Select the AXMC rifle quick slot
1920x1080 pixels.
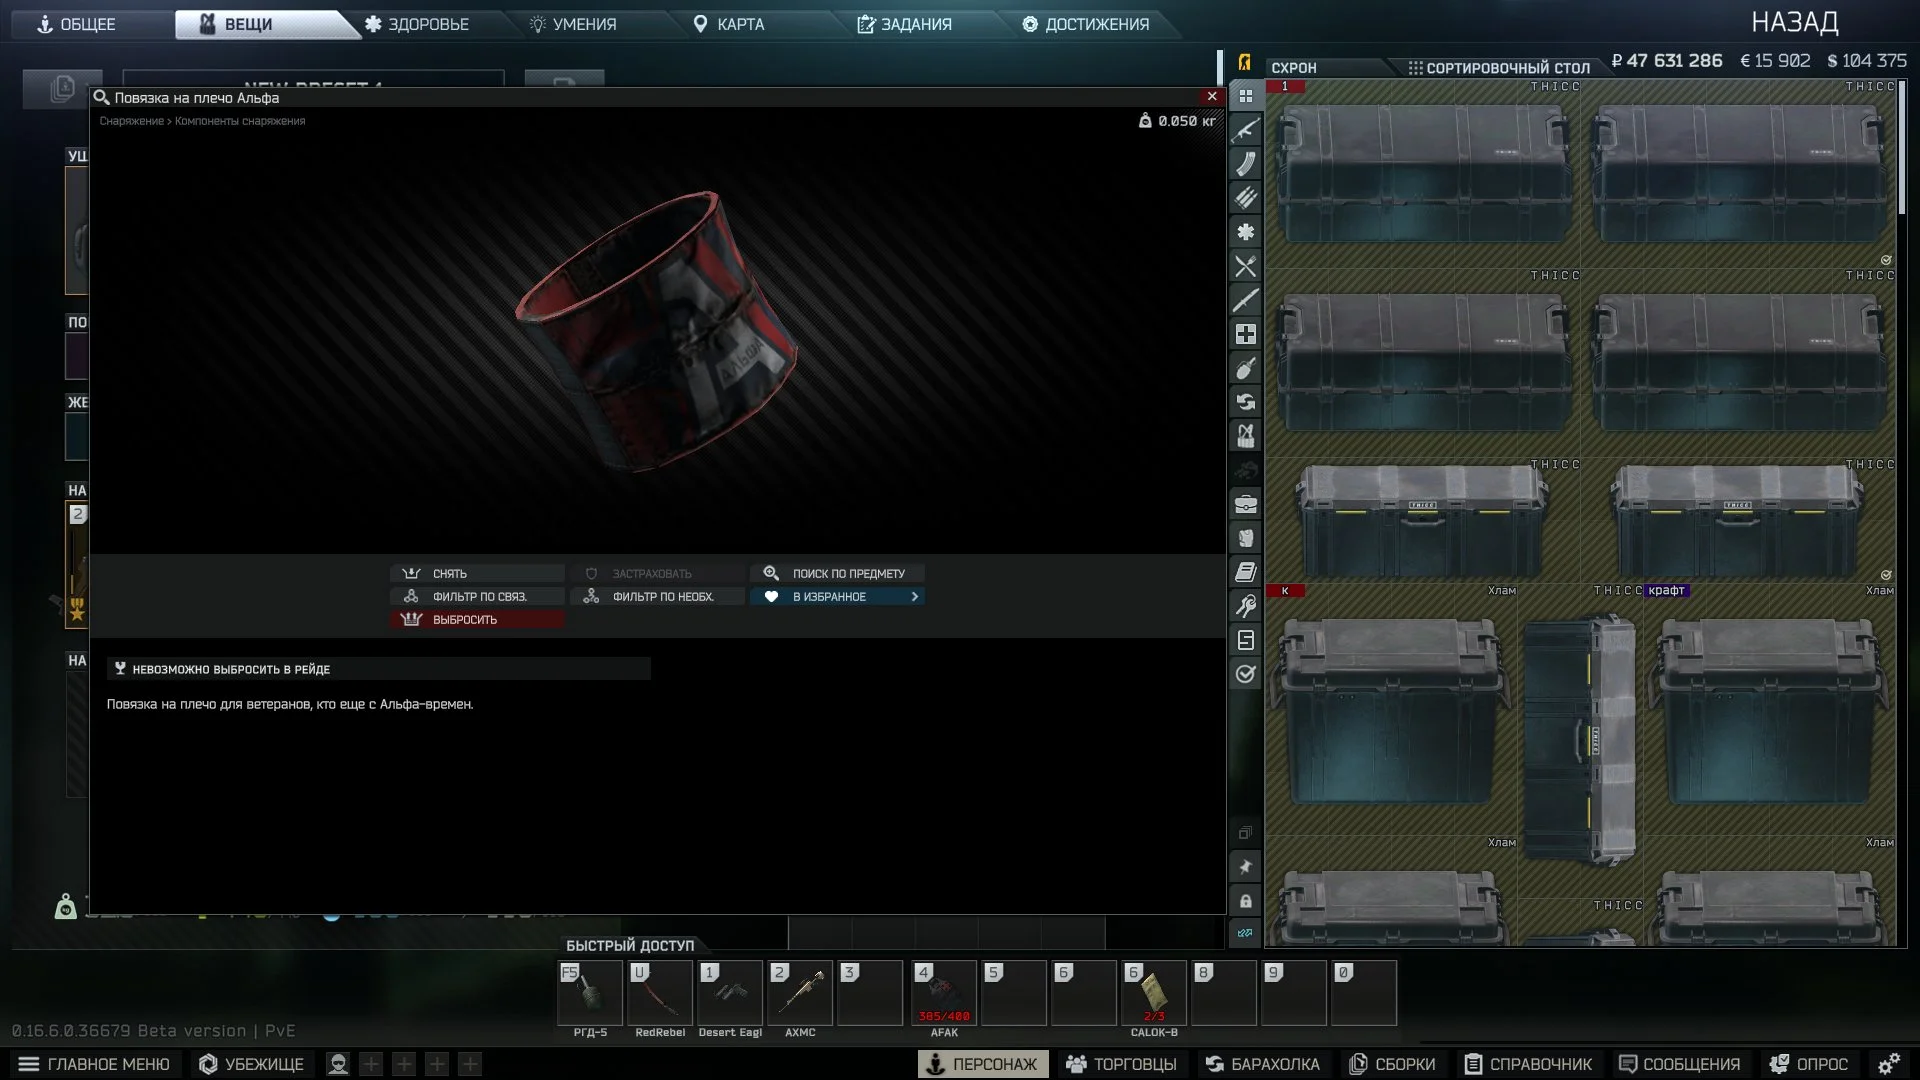(800, 993)
